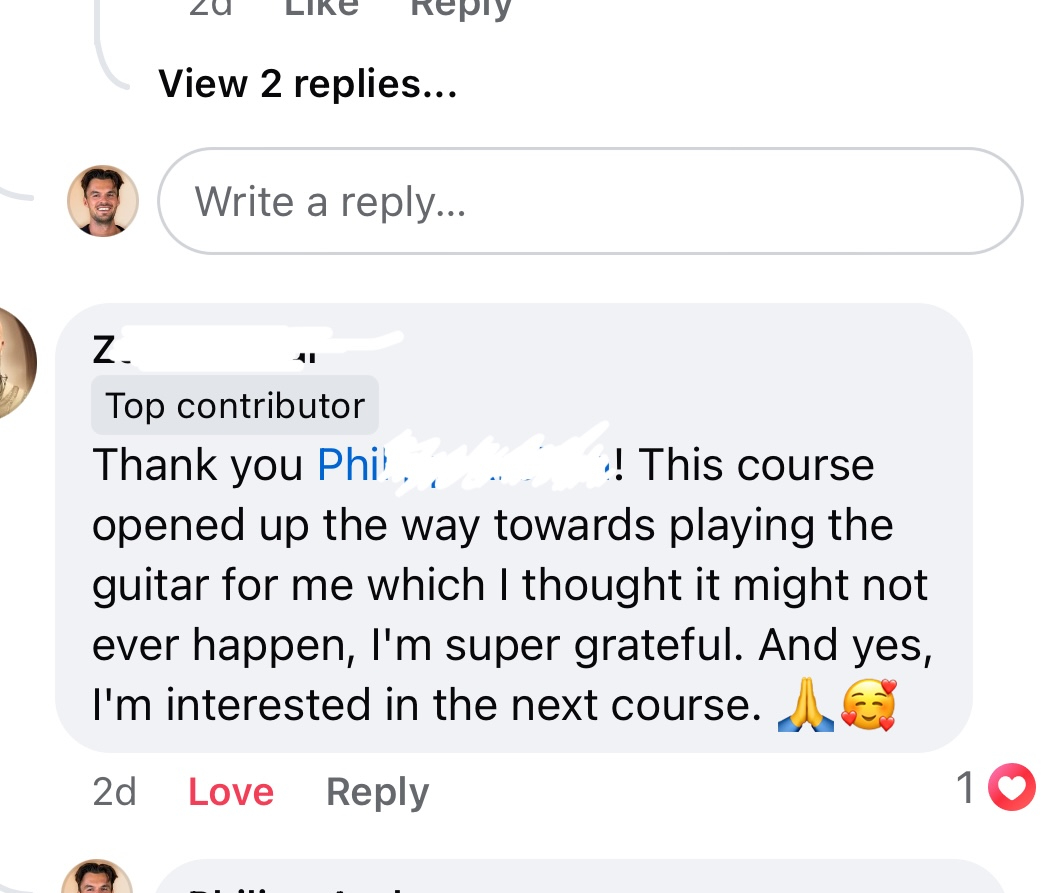Focus the Write a reply field

click(590, 201)
